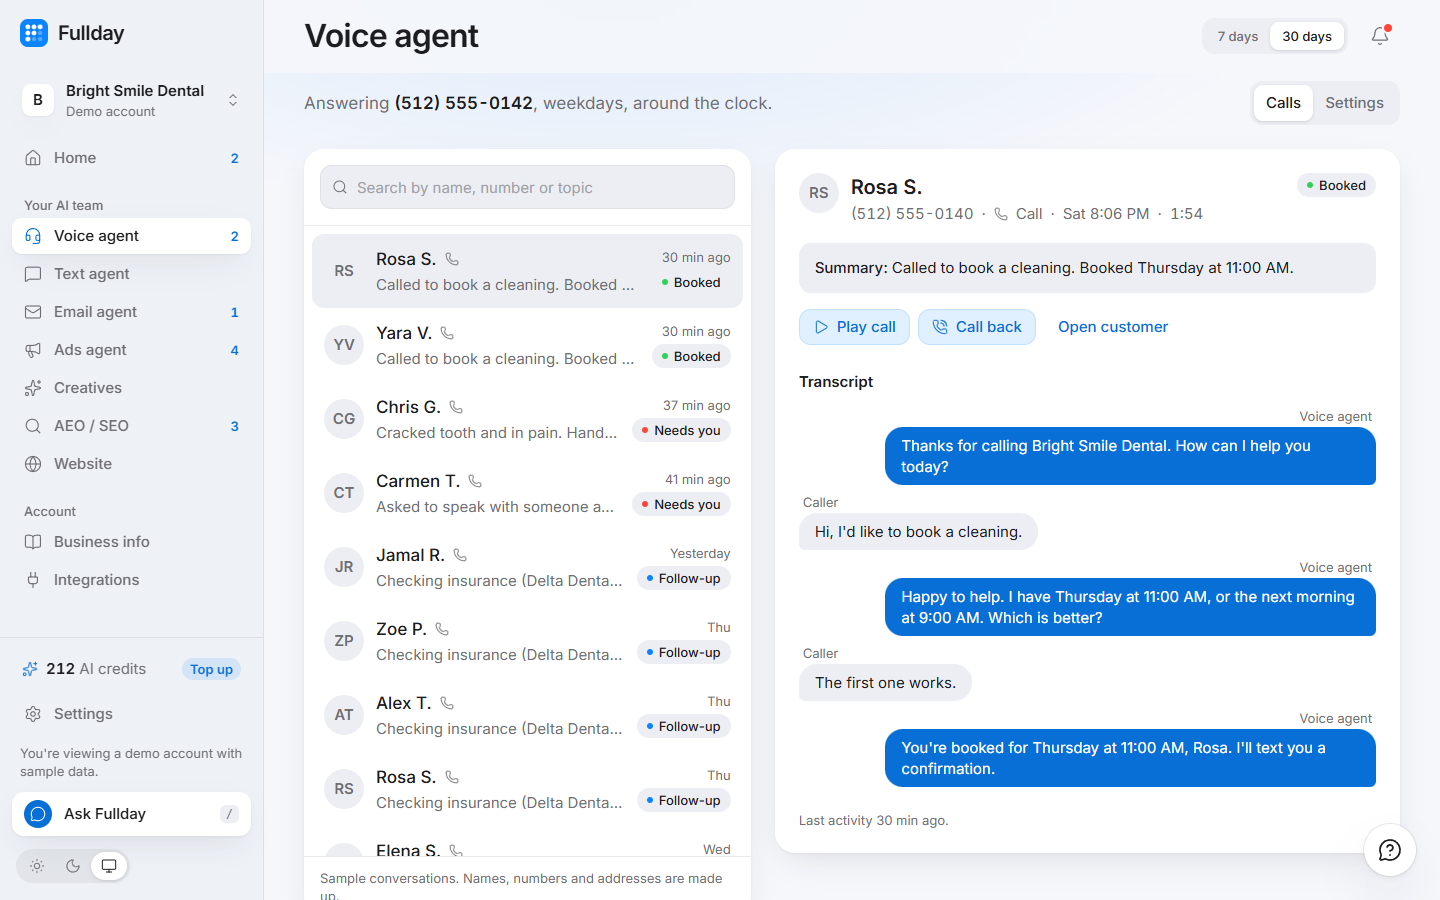This screenshot has height=900, width=1440.
Task: Select the Carmen T. conversation row
Action: pos(527,493)
